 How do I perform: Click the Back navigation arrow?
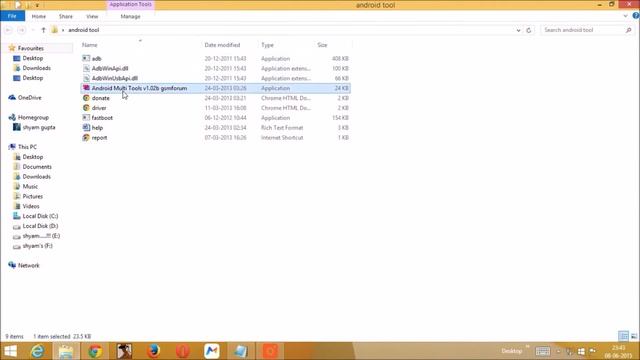click(9, 30)
